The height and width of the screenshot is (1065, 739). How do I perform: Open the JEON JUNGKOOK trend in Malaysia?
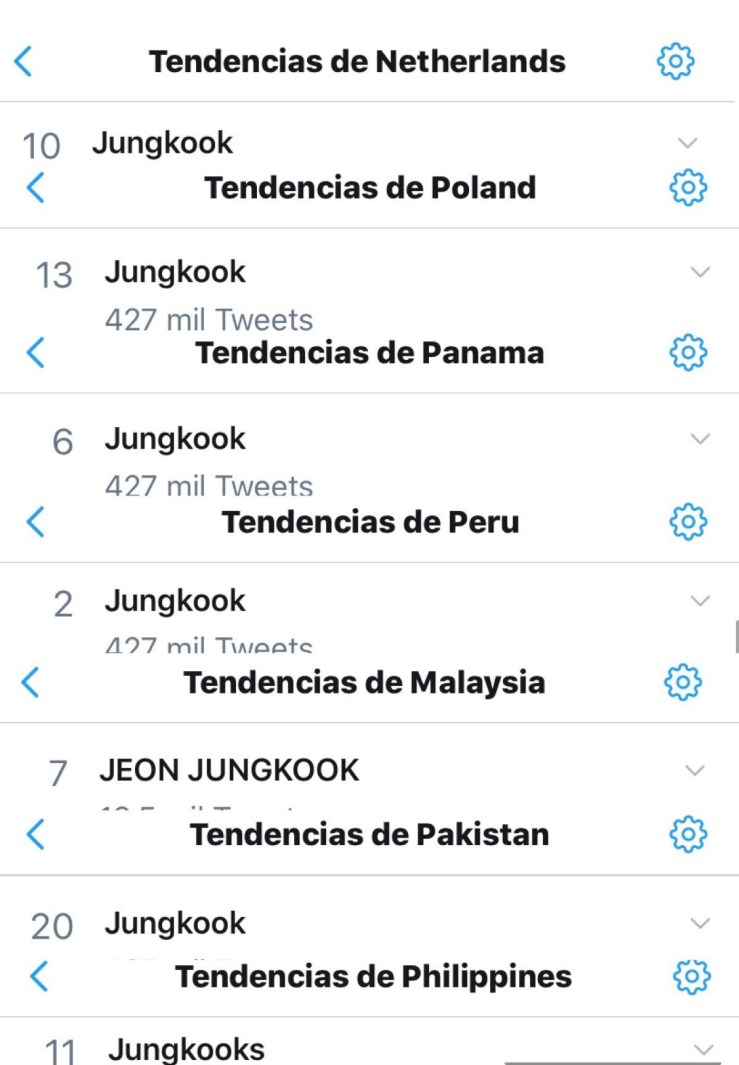click(228, 770)
